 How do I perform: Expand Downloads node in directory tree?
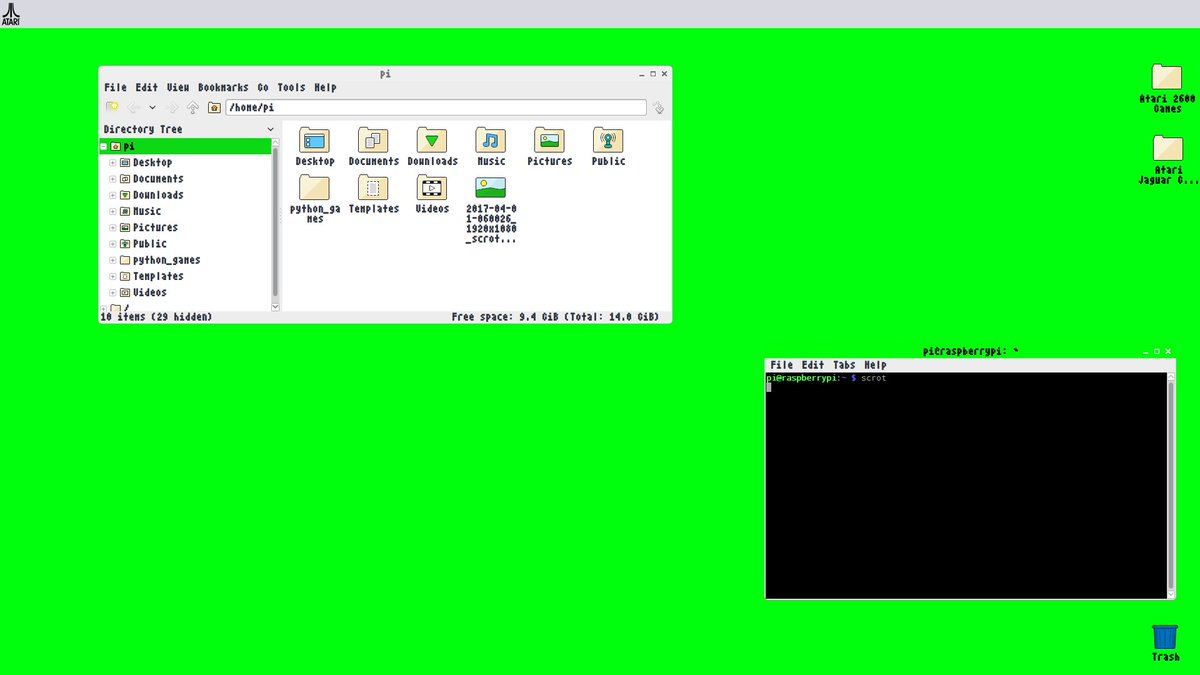113,195
